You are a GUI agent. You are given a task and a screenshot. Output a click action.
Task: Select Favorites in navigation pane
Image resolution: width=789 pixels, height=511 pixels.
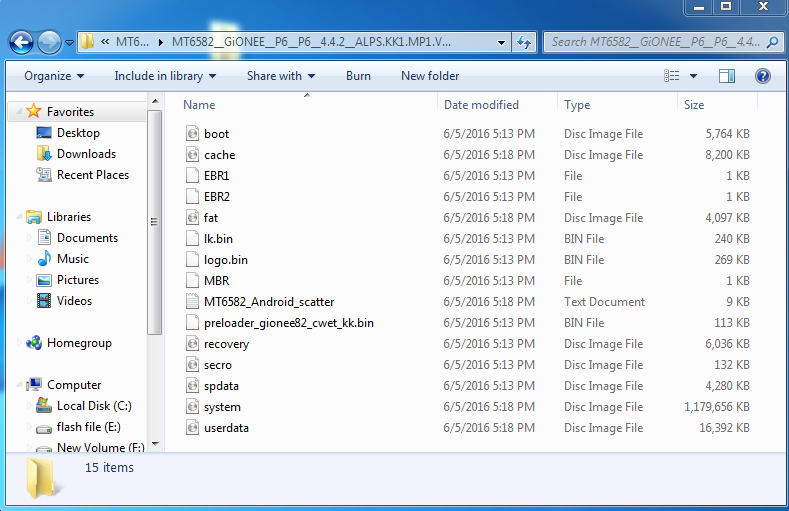point(70,112)
